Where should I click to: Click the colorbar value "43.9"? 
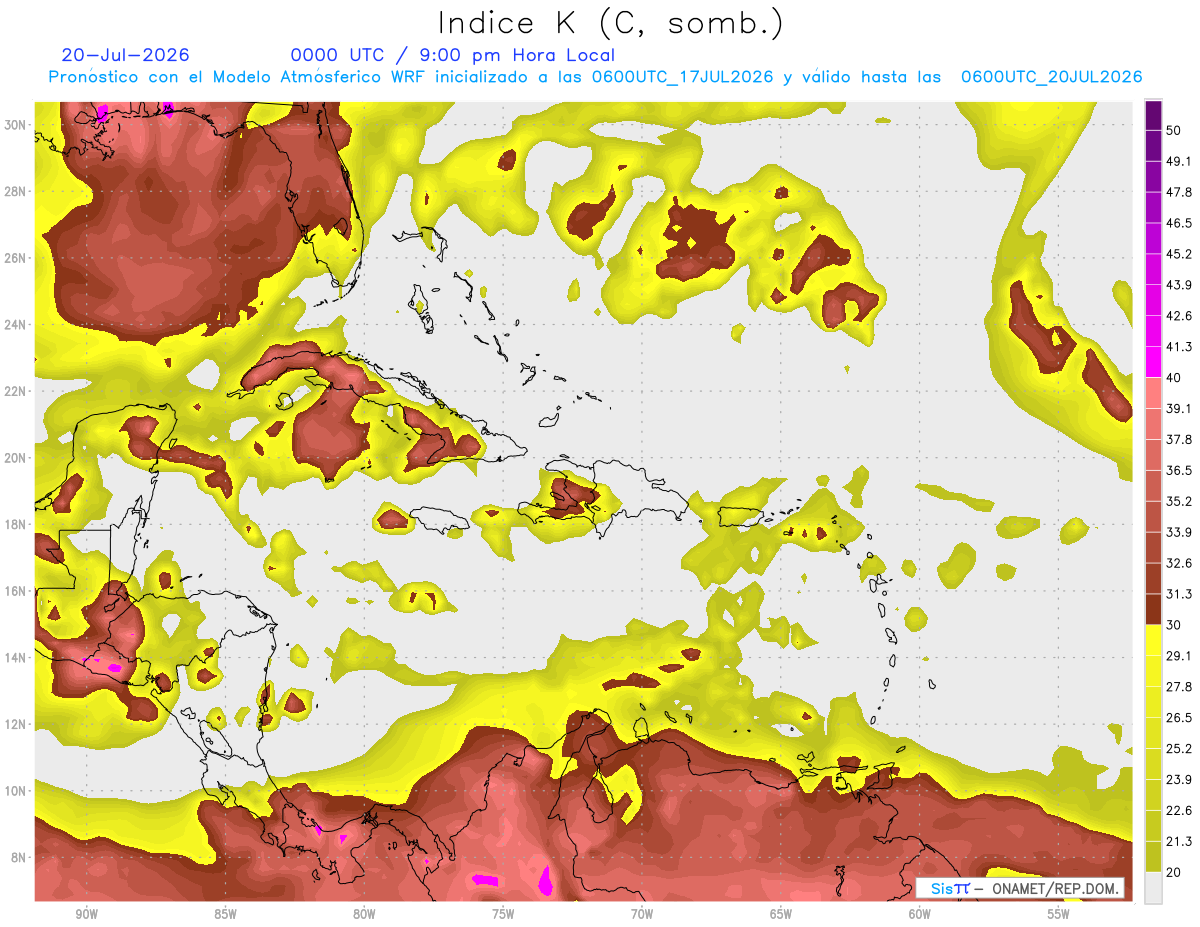[x=1178, y=286]
